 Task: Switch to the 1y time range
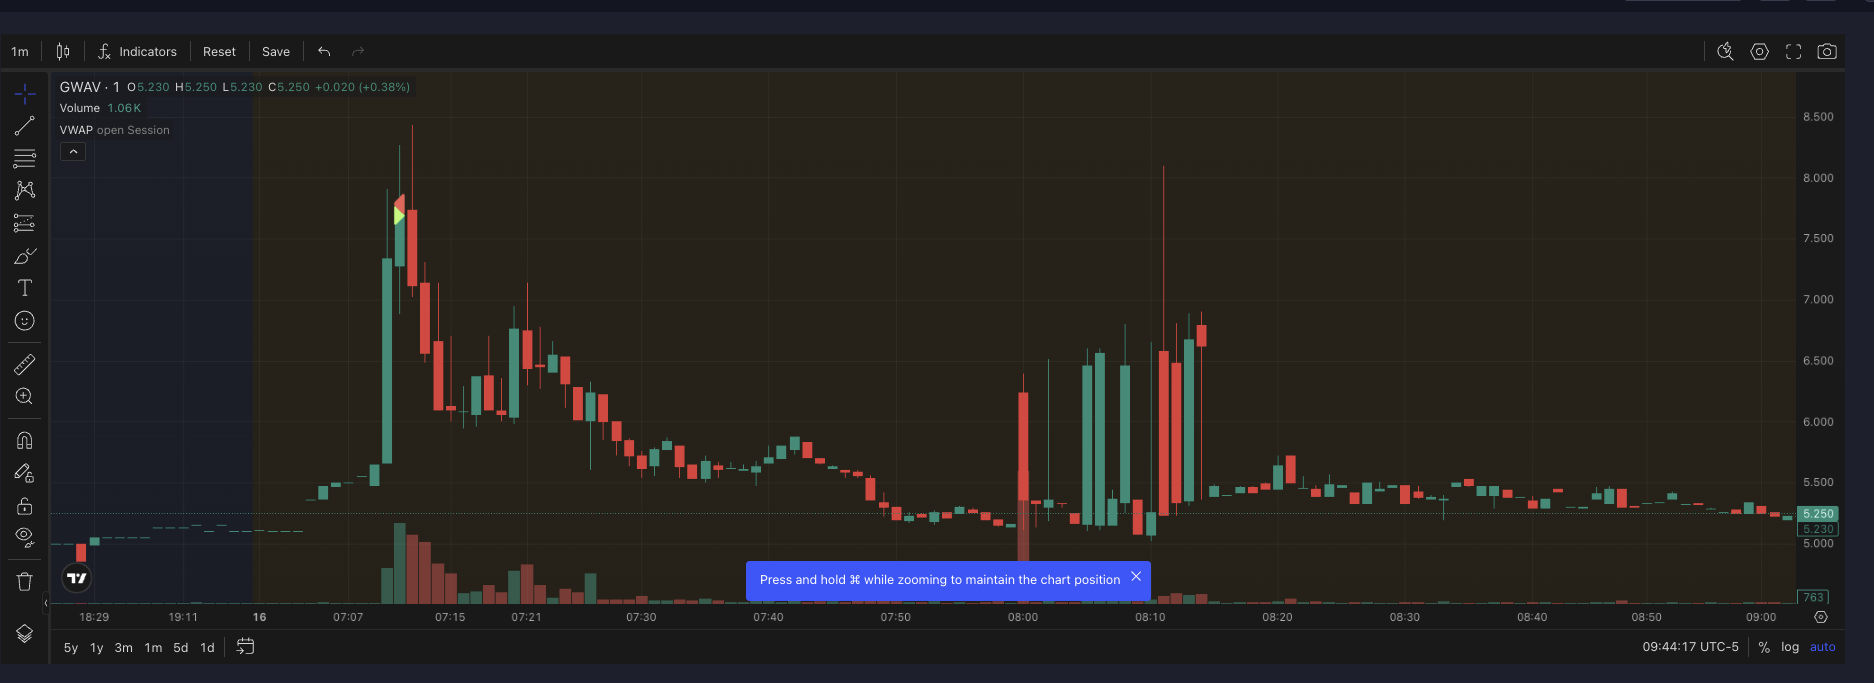pos(97,648)
